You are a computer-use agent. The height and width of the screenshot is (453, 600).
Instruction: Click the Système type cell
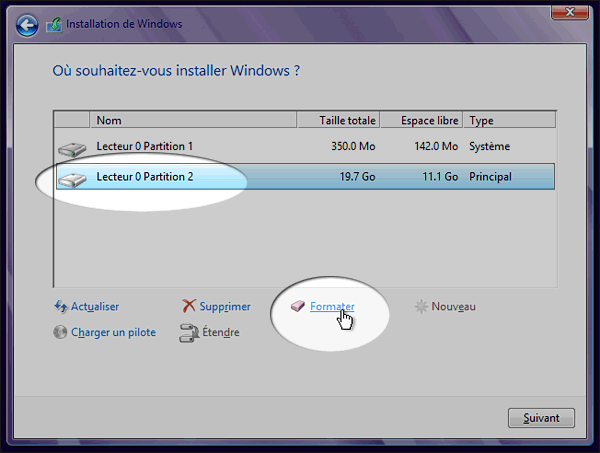coord(489,146)
